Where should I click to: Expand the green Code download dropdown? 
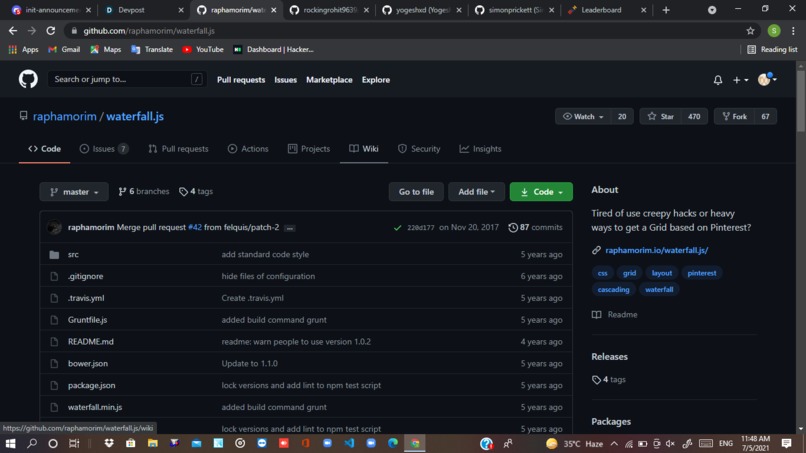(541, 192)
